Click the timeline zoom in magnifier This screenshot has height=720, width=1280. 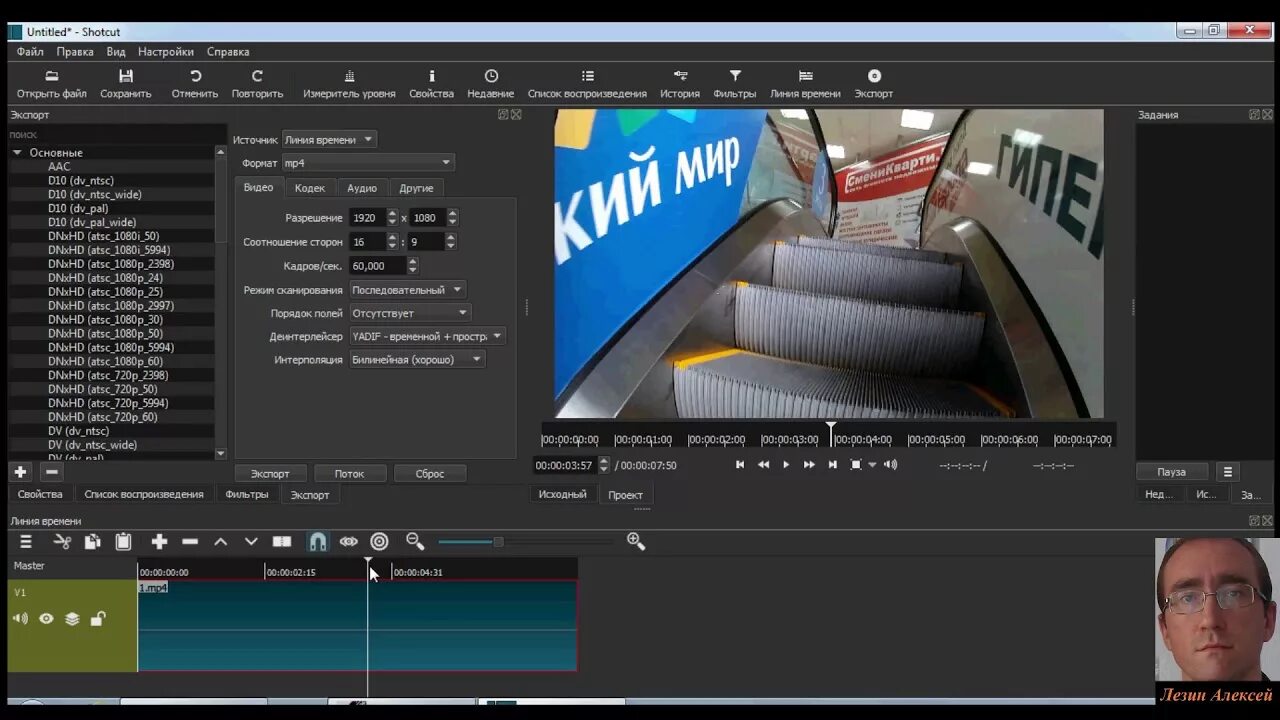635,541
